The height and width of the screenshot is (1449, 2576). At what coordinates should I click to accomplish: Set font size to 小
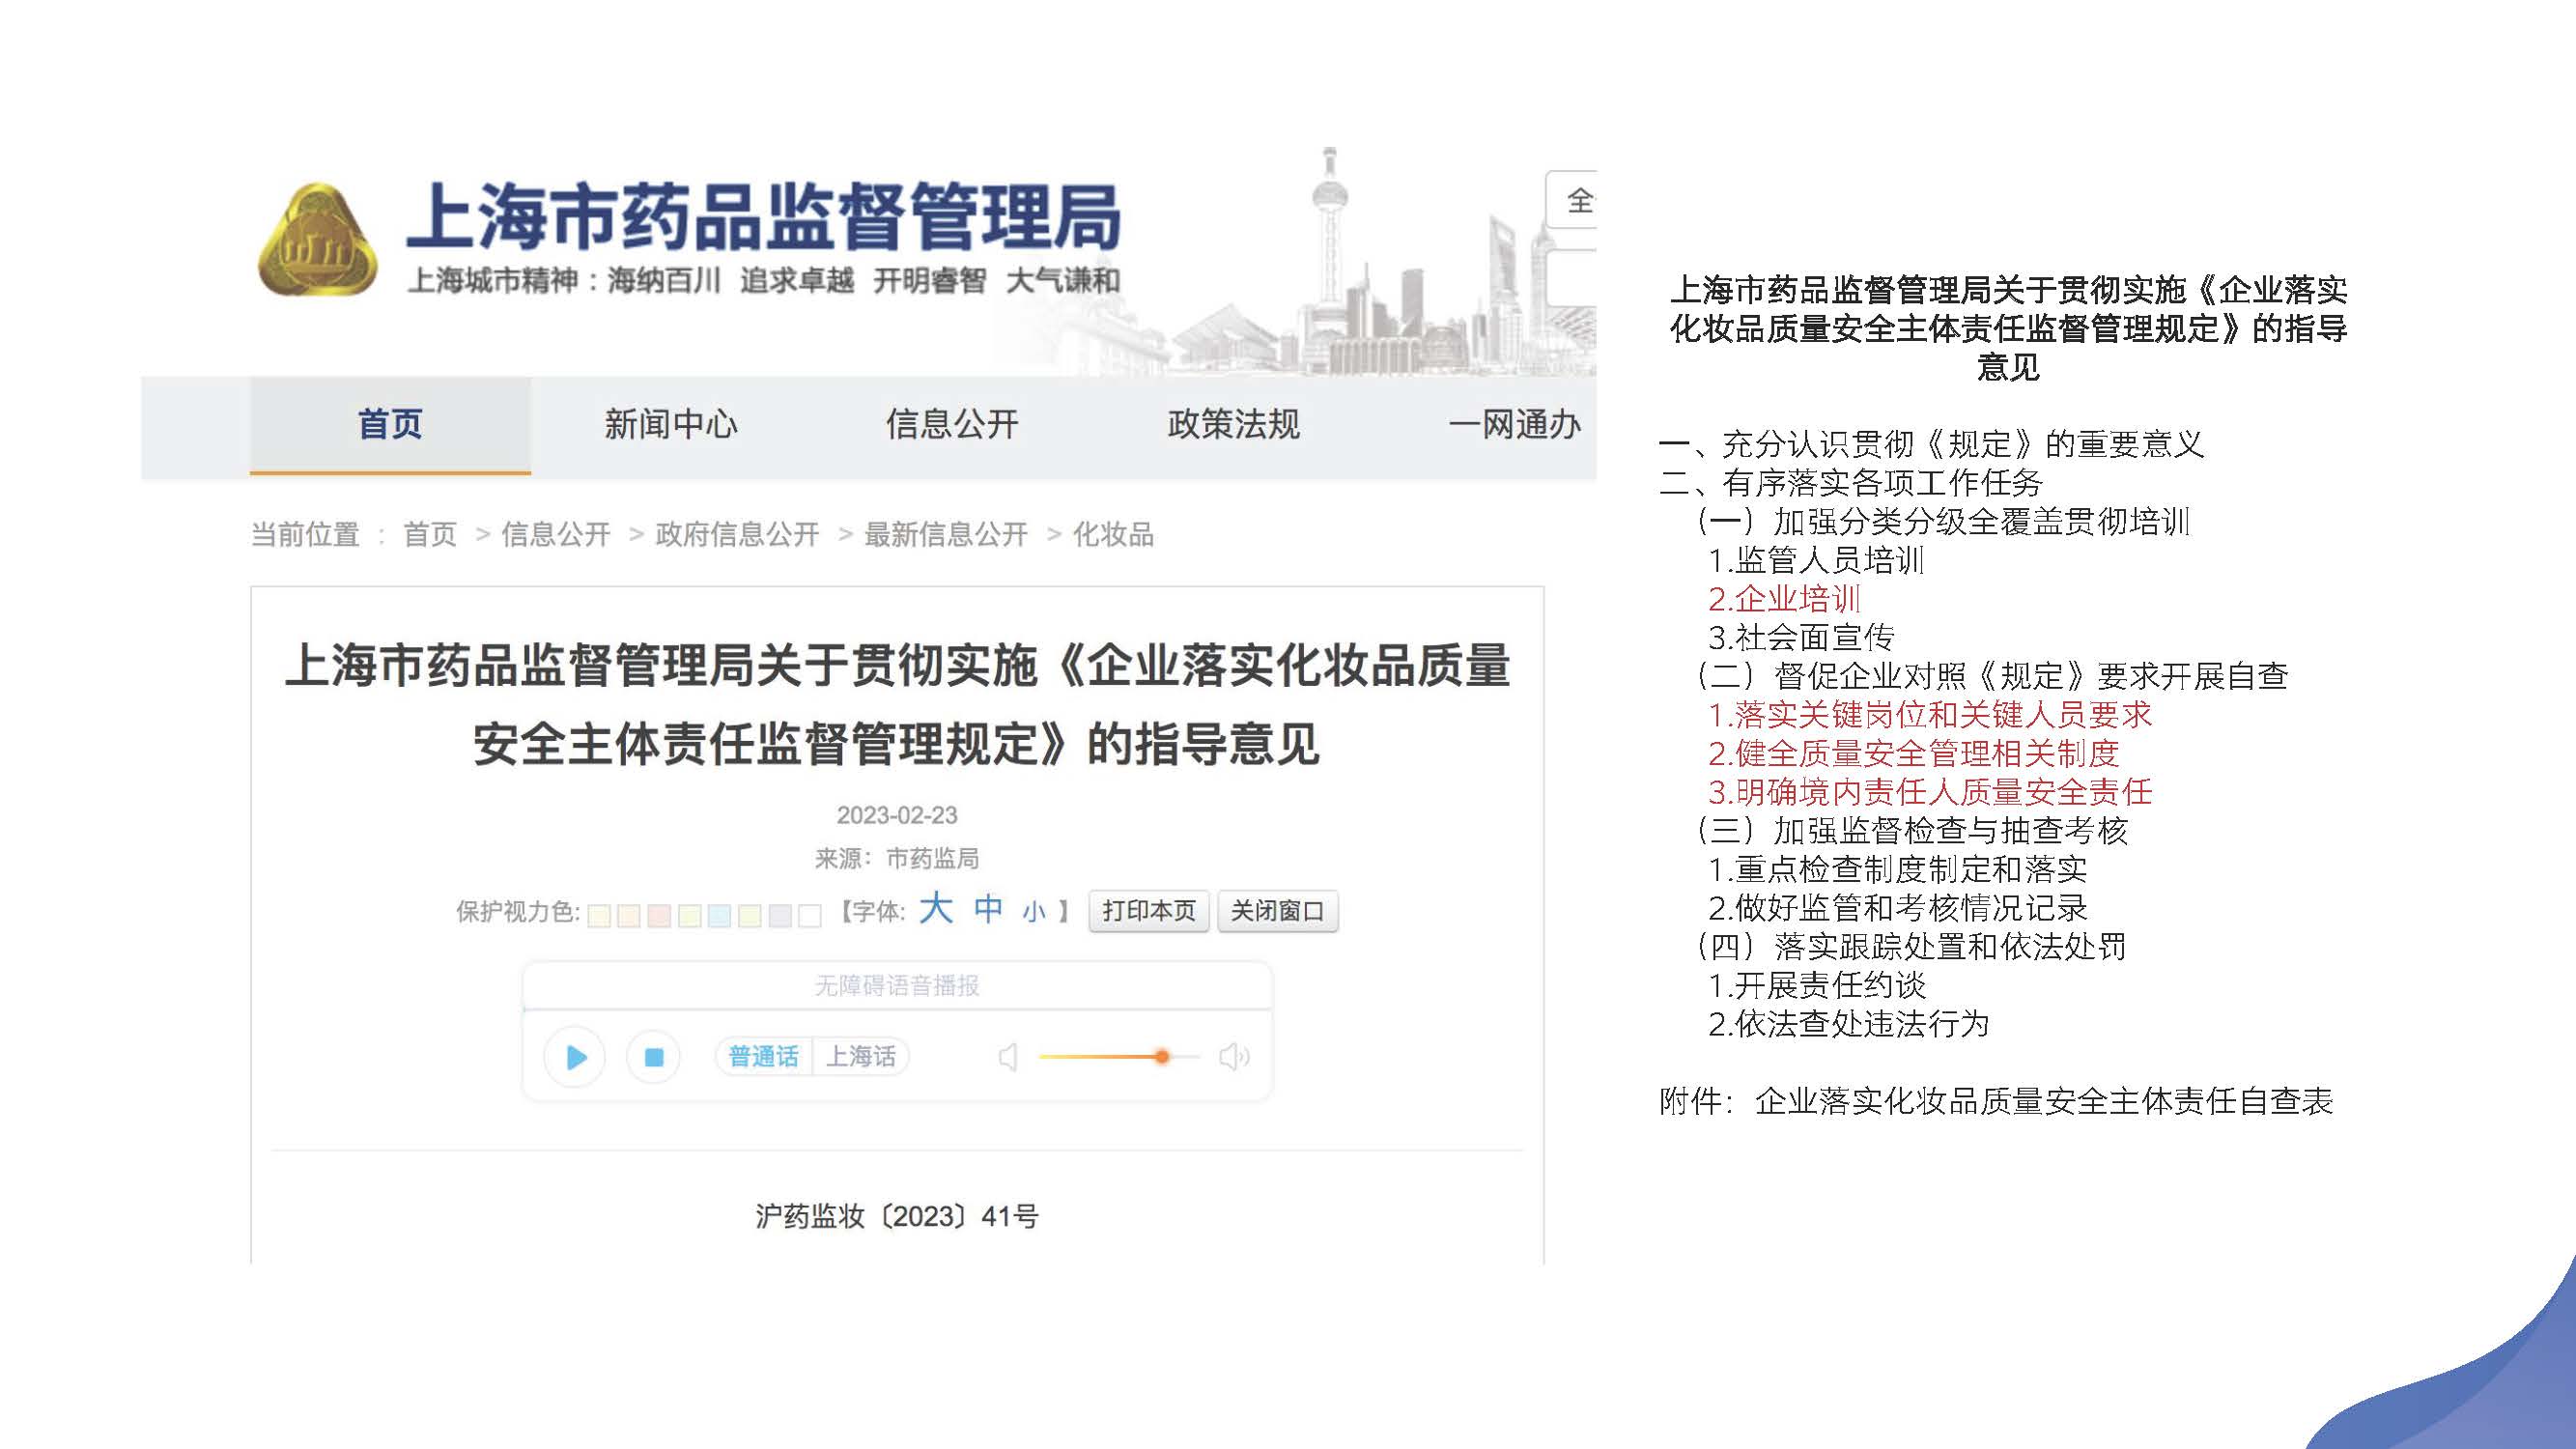click(1034, 912)
